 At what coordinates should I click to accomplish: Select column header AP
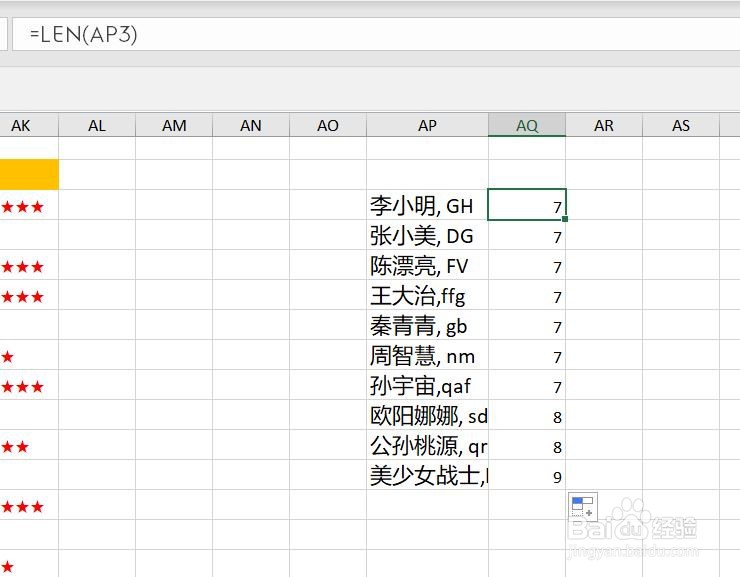(427, 125)
